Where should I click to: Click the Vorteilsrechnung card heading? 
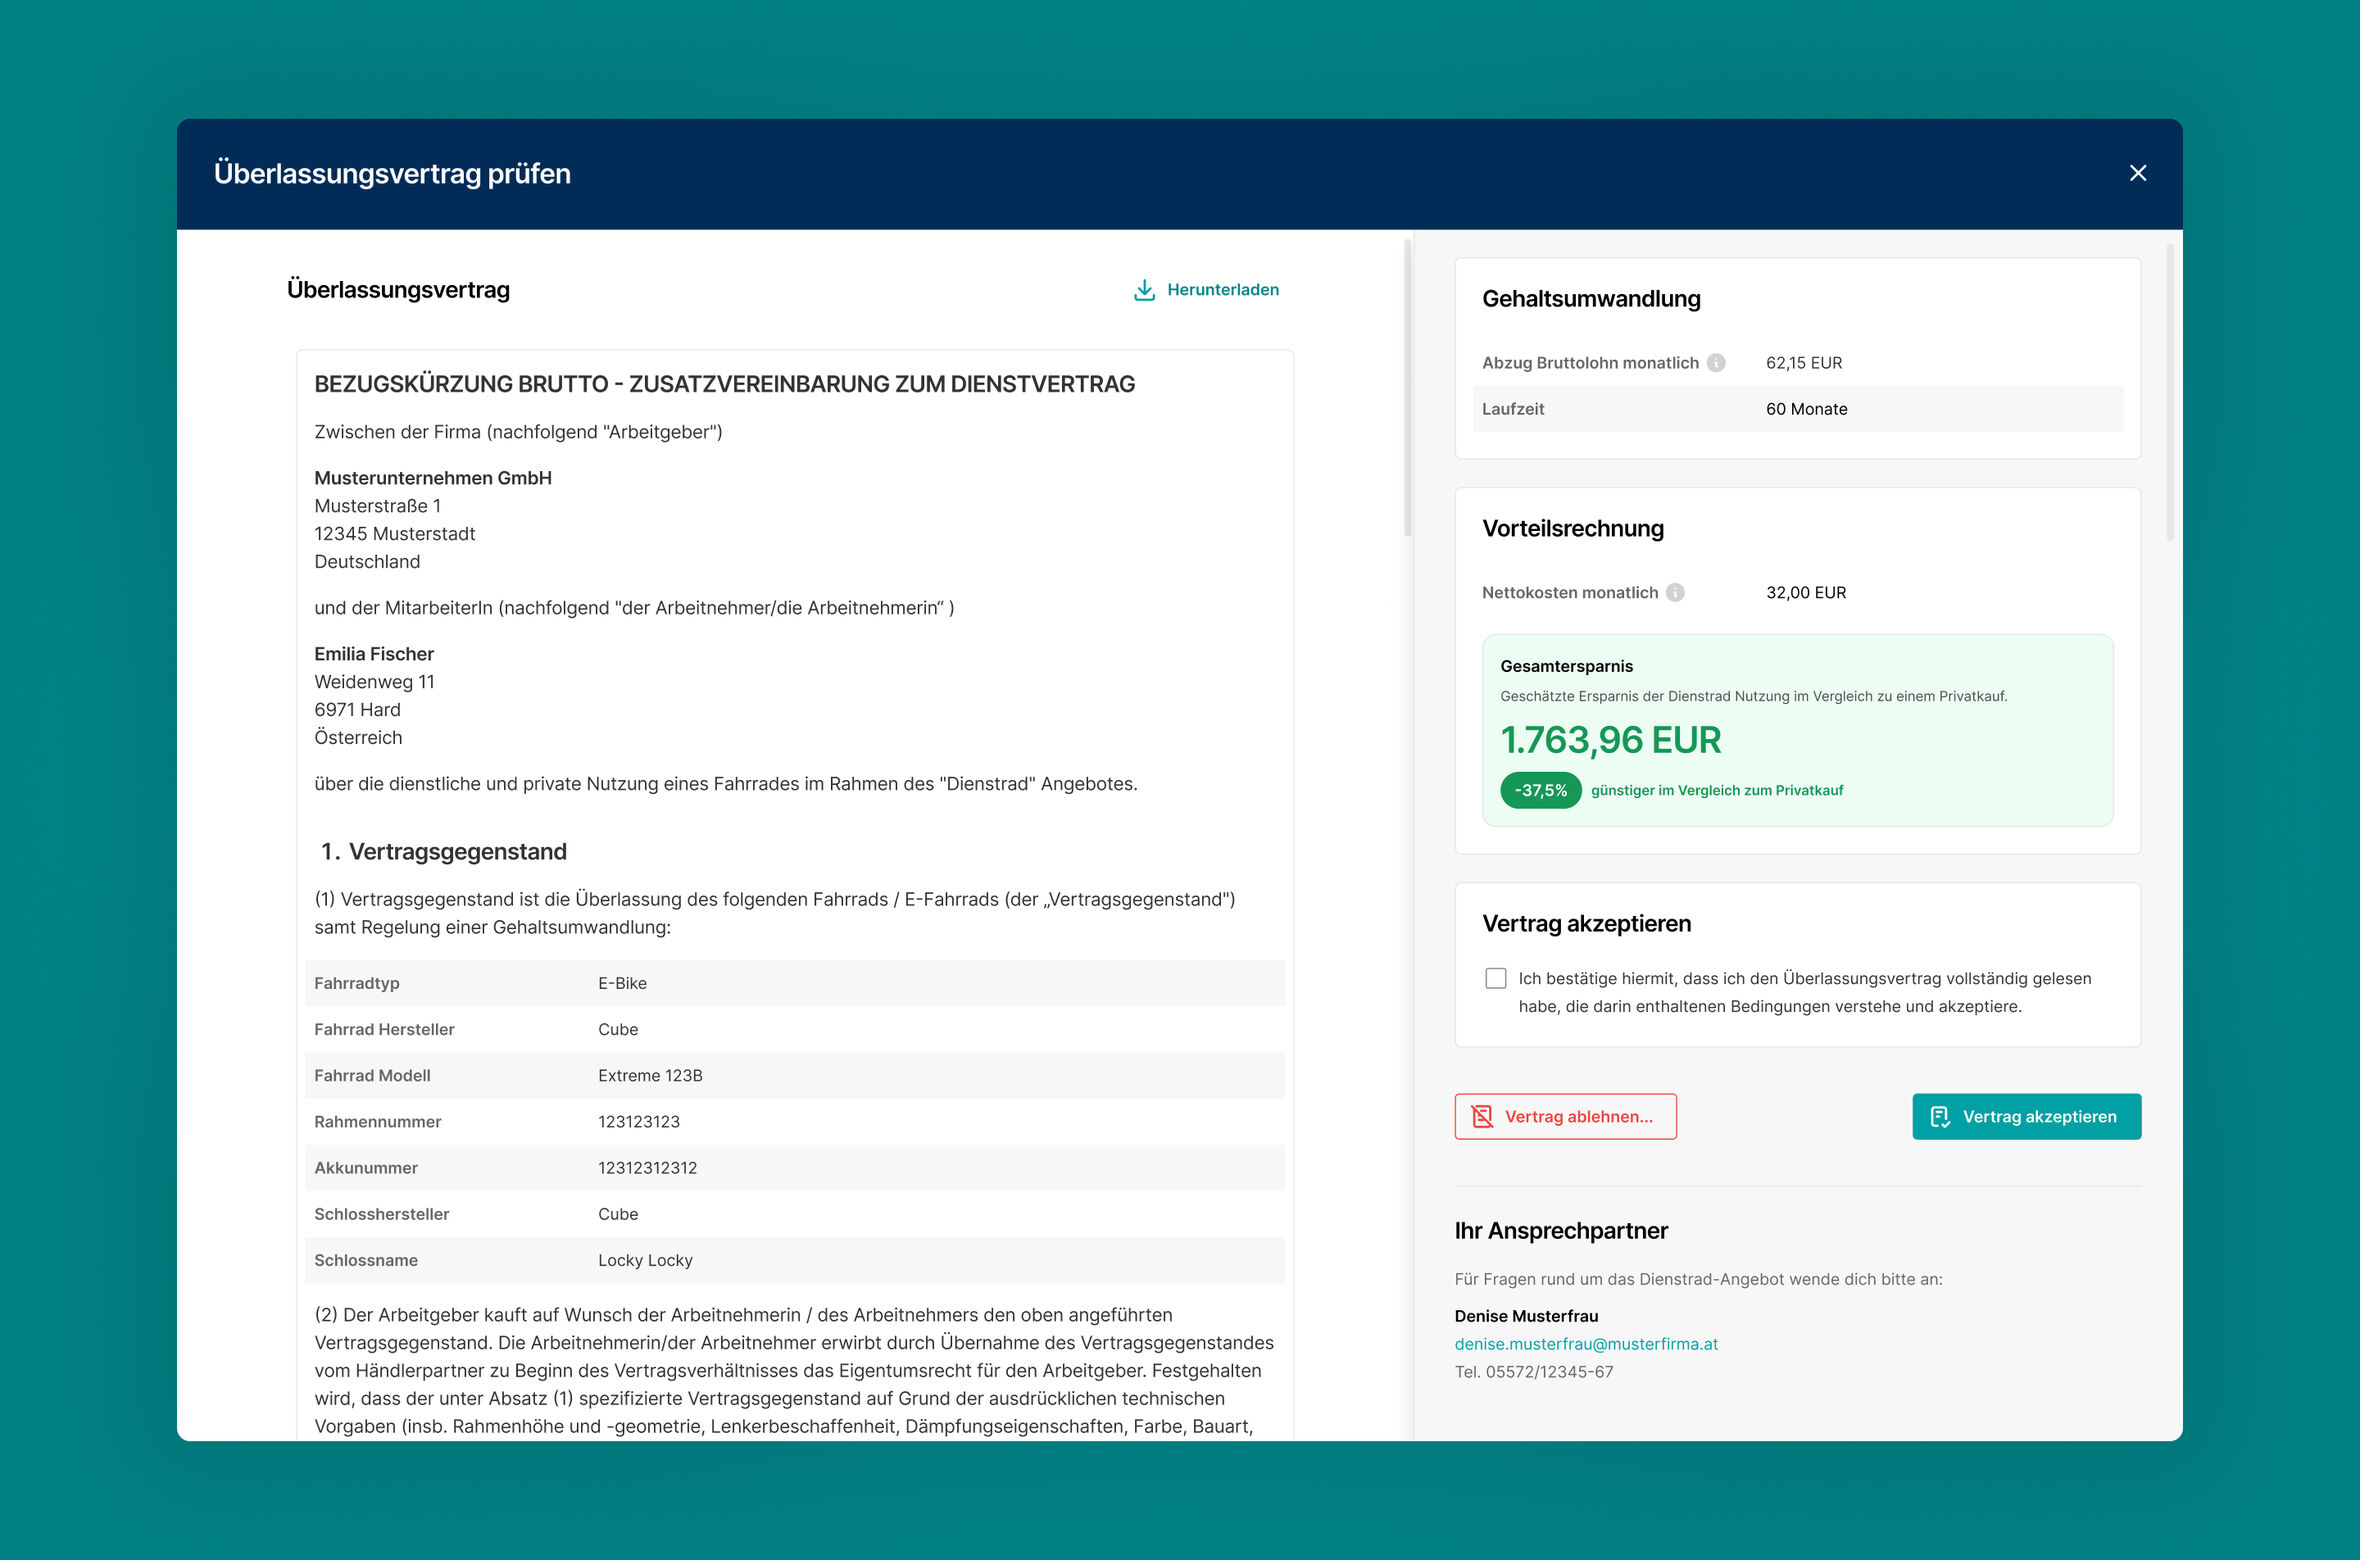pos(1573,529)
